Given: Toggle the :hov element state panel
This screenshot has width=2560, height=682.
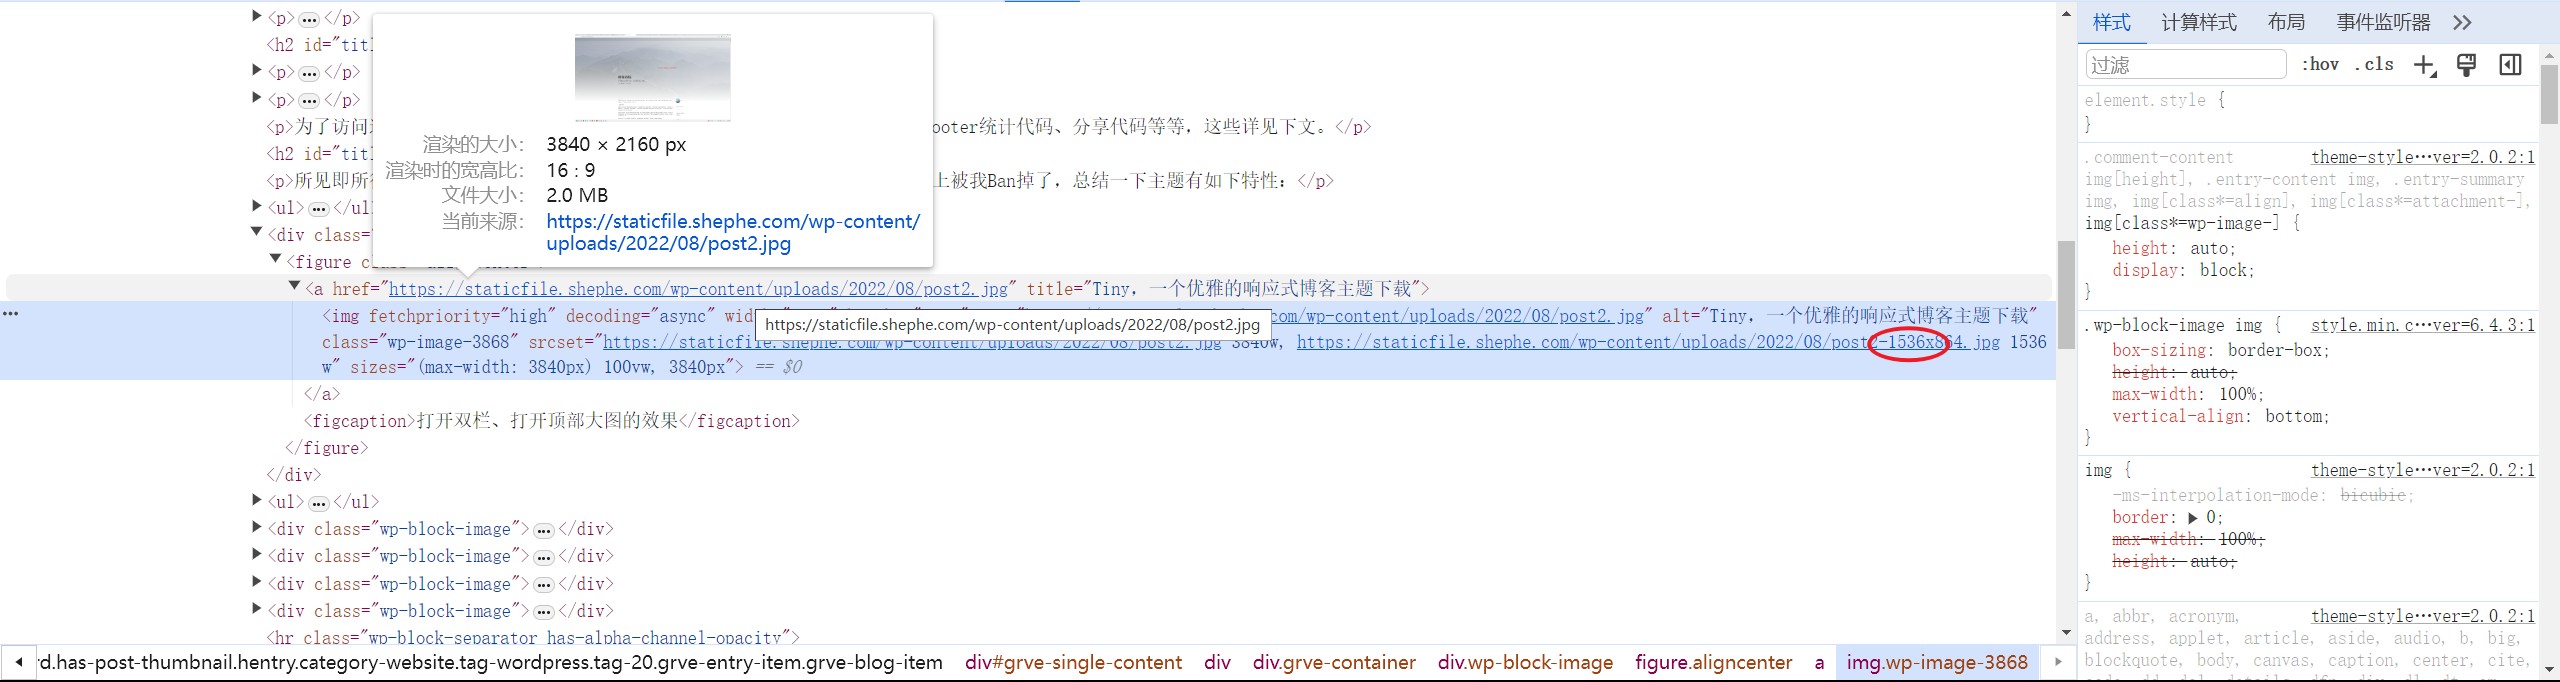Looking at the screenshot, I should tap(2320, 65).
